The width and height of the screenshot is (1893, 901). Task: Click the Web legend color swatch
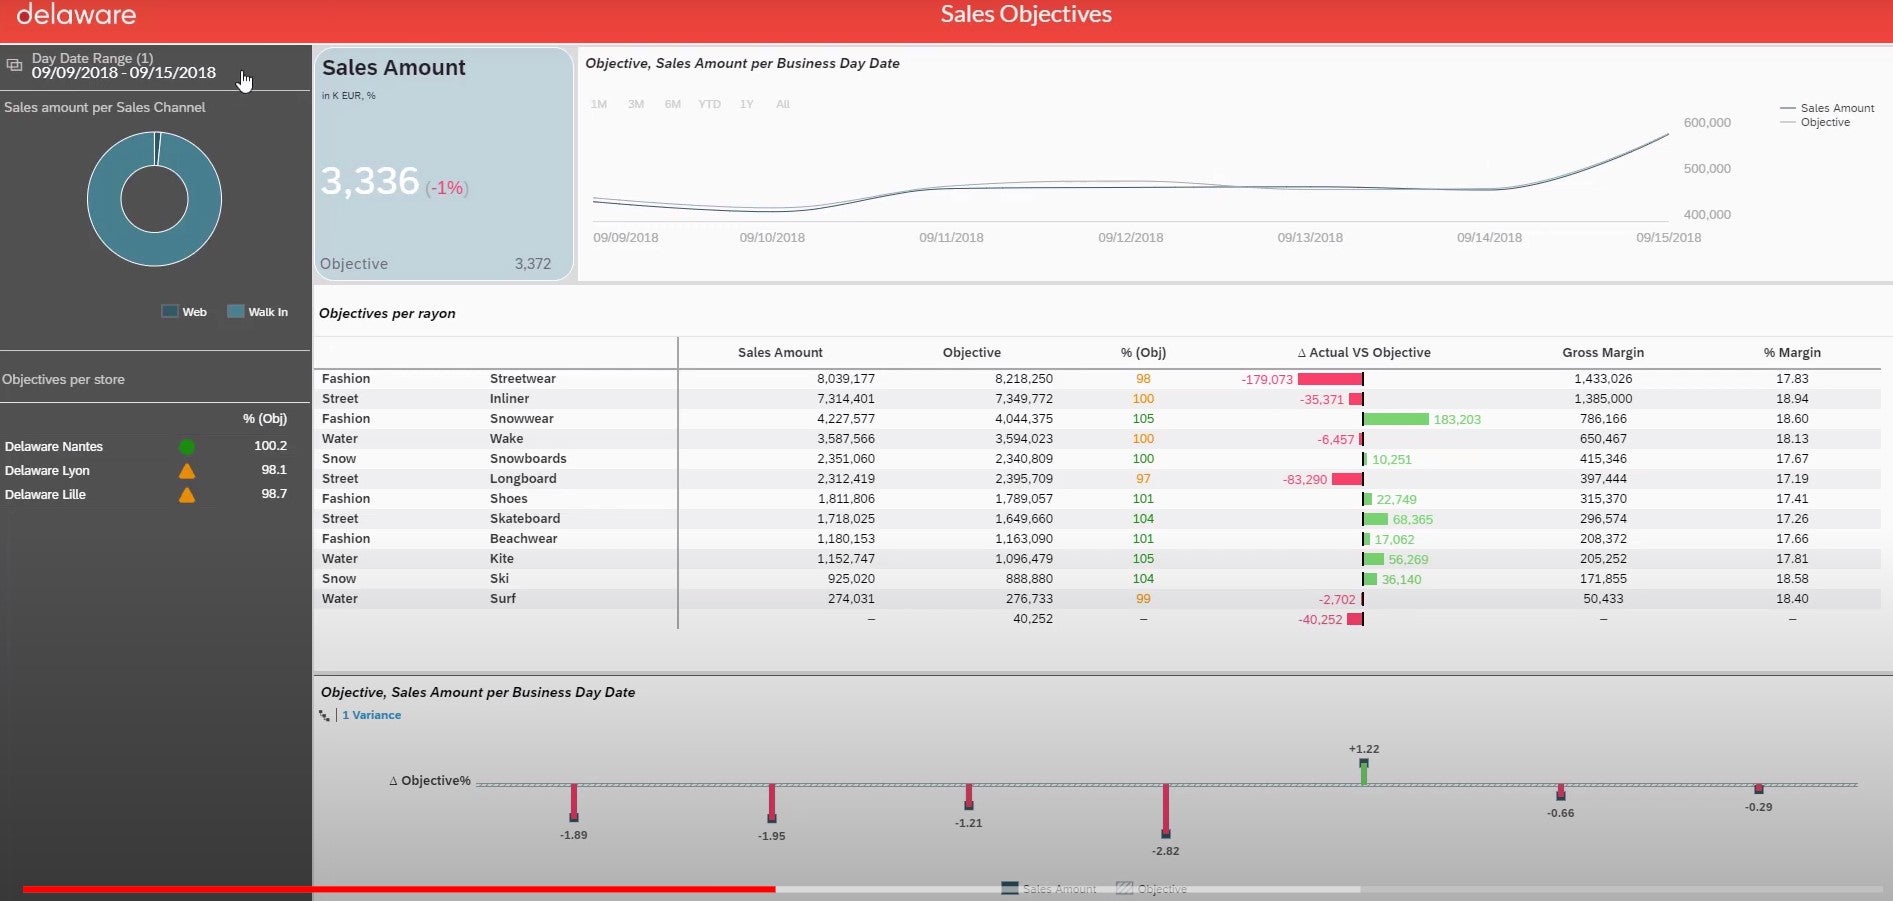click(170, 312)
